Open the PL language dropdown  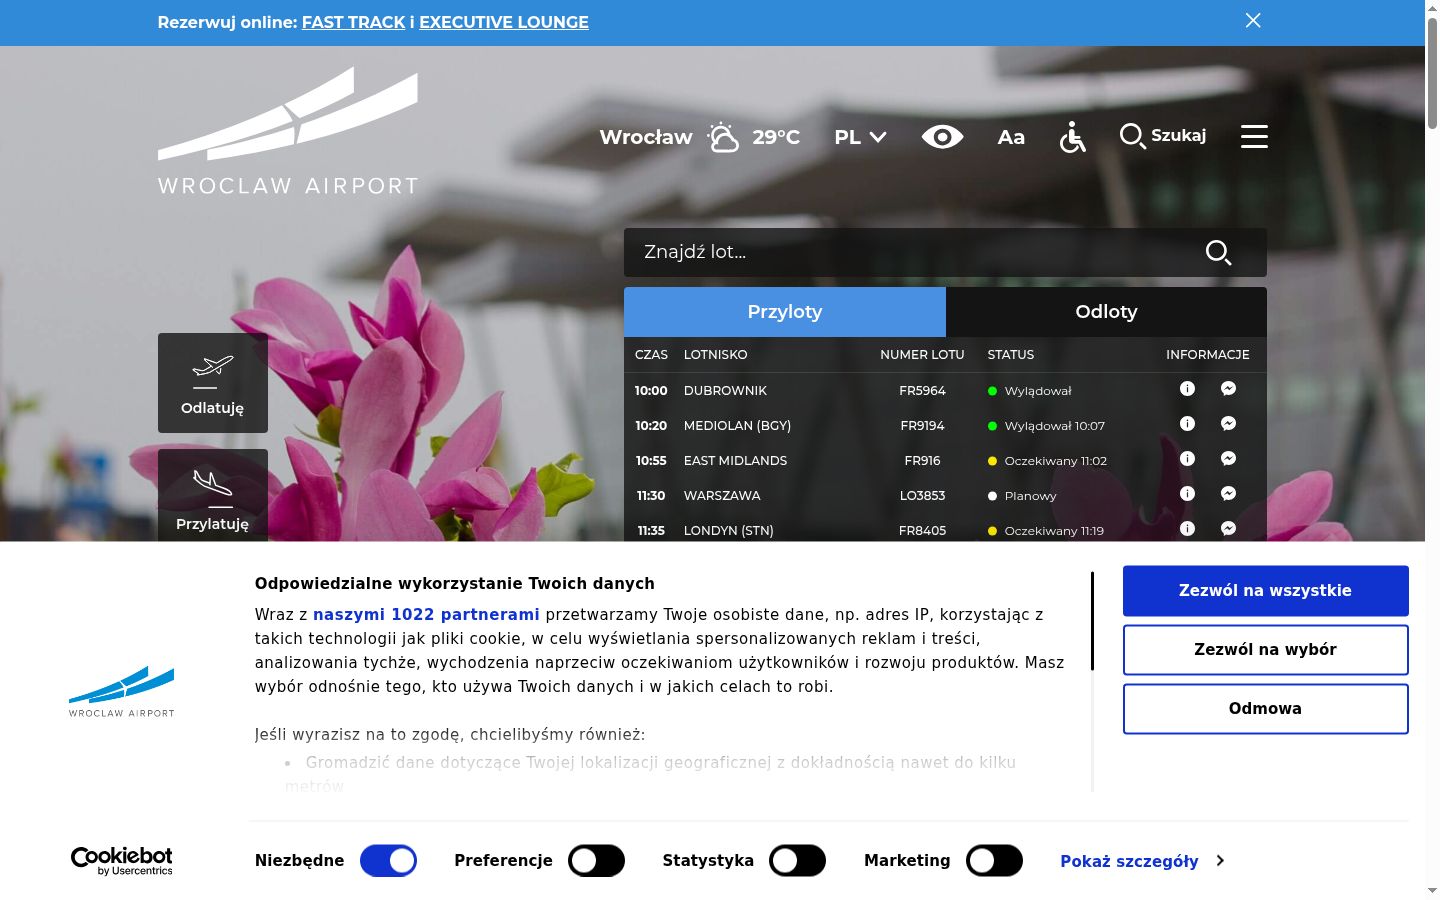(861, 137)
